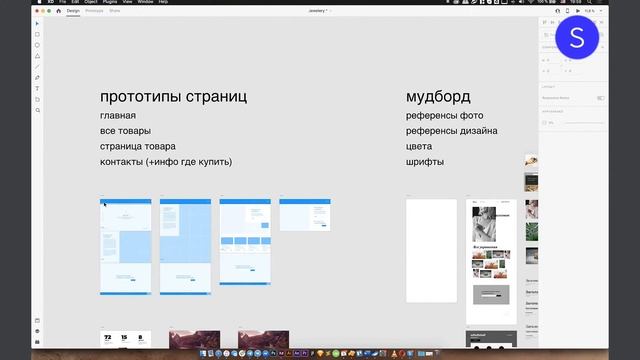The height and width of the screenshot is (360, 640).
Task: Select the Zoom magnifier tool
Action: (38, 110)
